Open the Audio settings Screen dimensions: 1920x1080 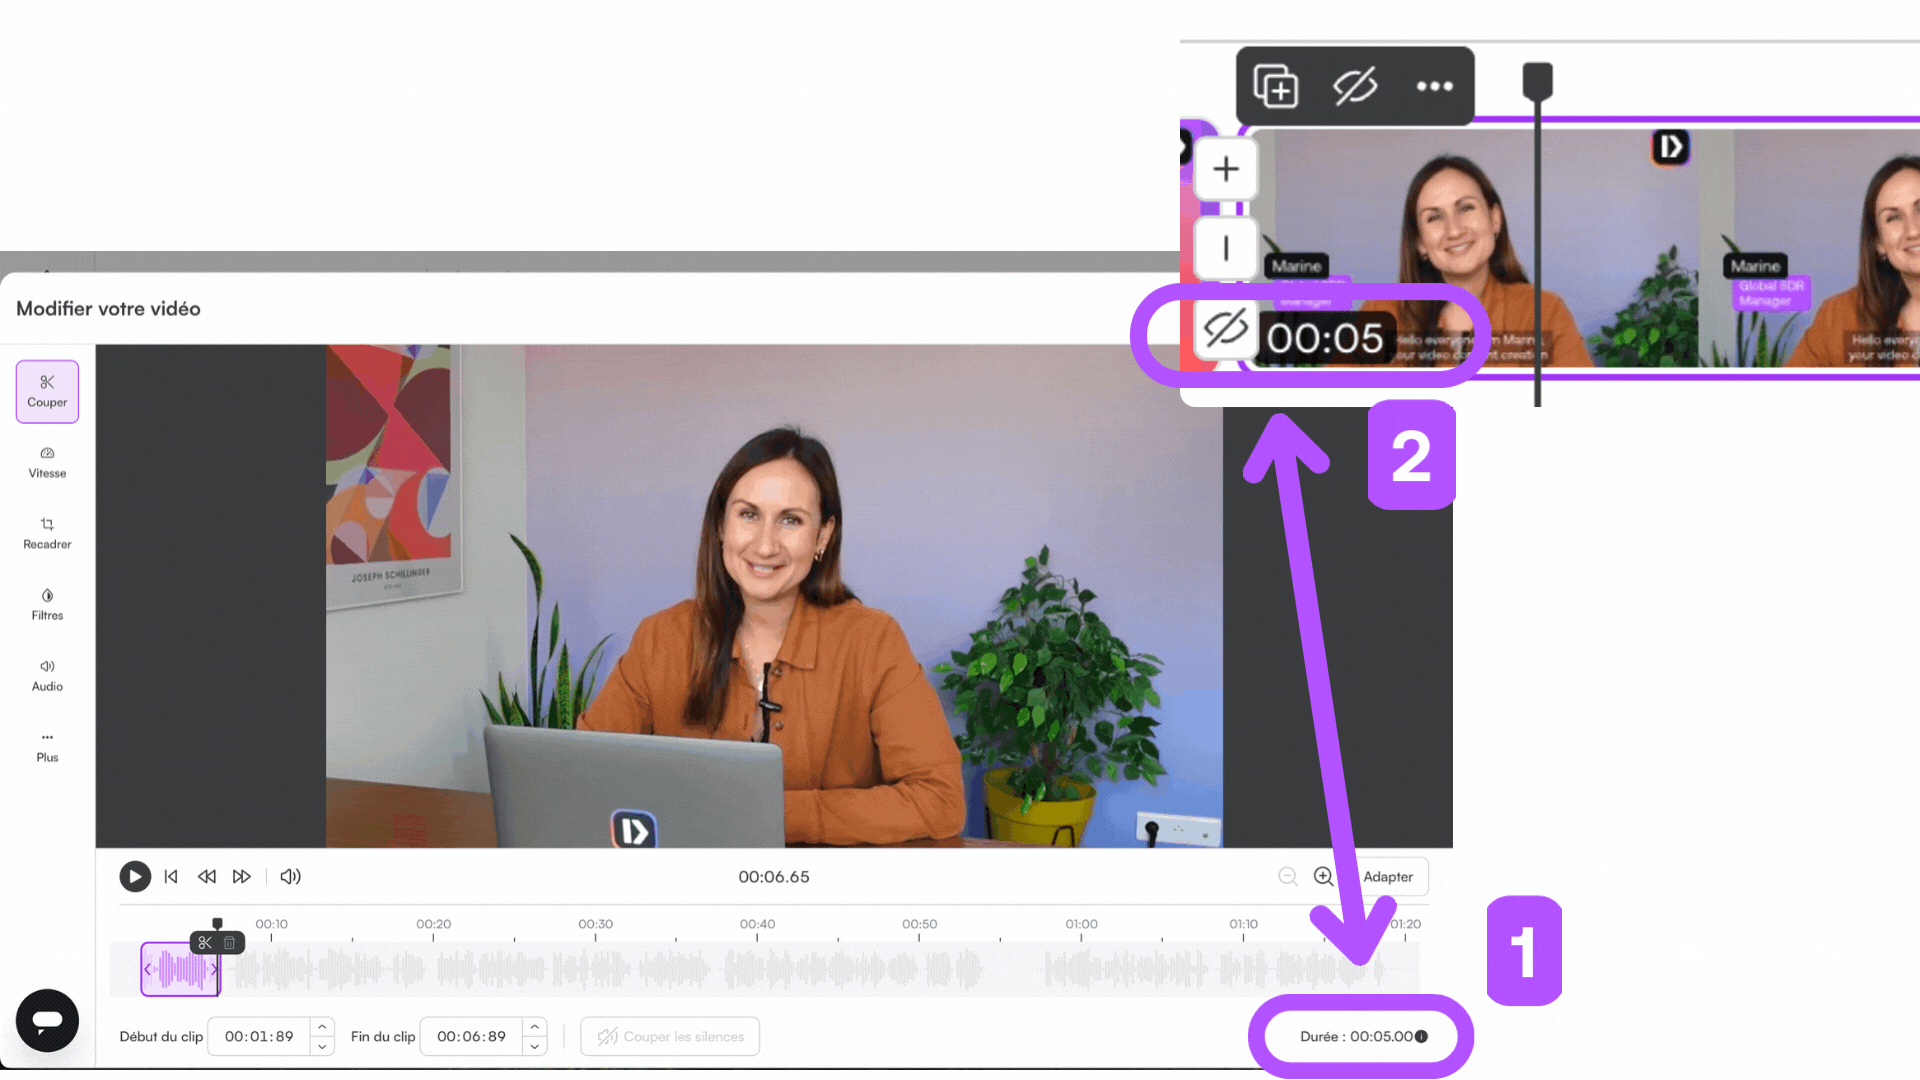point(46,675)
